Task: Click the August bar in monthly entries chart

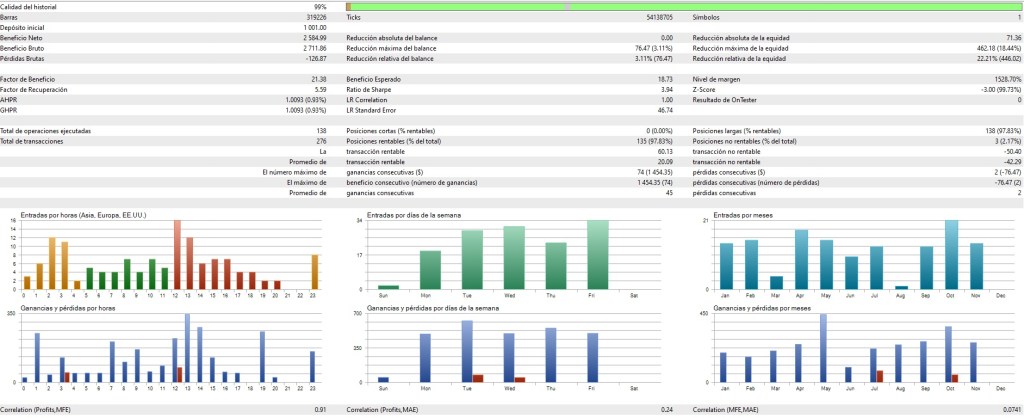Action: [901, 287]
